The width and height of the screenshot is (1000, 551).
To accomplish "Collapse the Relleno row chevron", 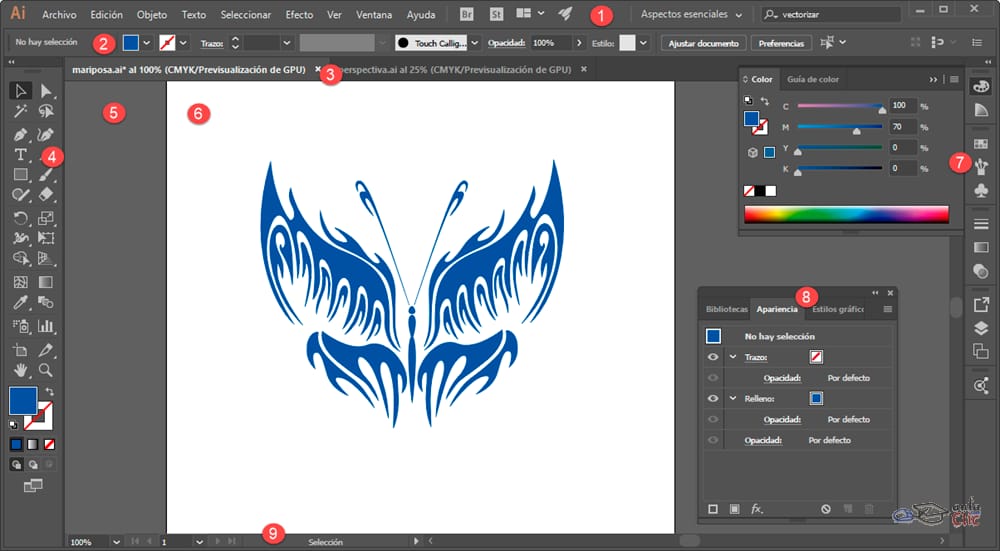I will [x=733, y=399].
